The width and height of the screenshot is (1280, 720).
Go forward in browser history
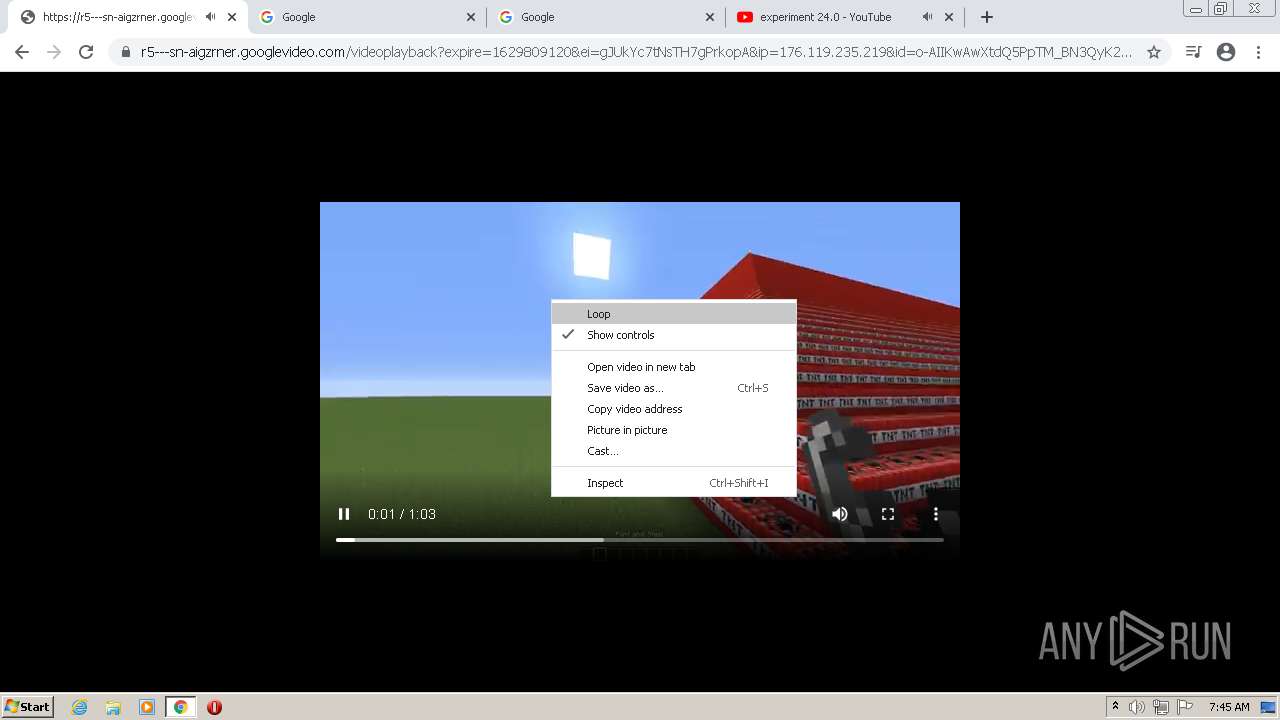(54, 52)
